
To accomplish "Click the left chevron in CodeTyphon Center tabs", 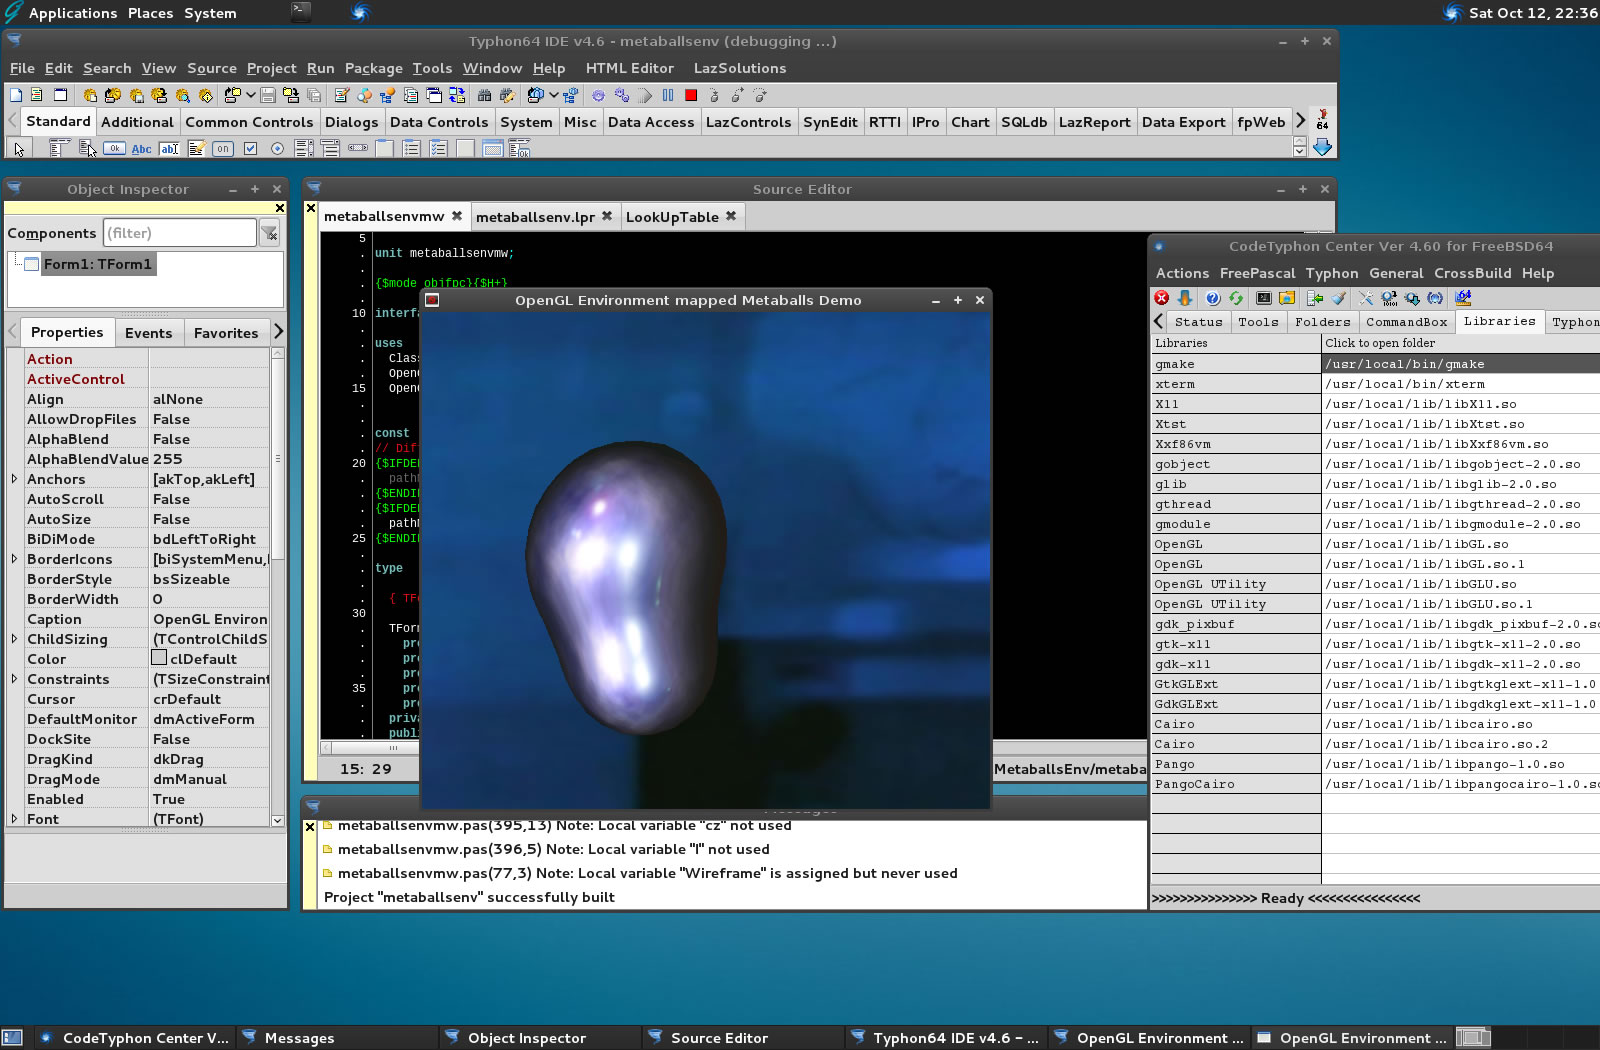I will click(1158, 321).
